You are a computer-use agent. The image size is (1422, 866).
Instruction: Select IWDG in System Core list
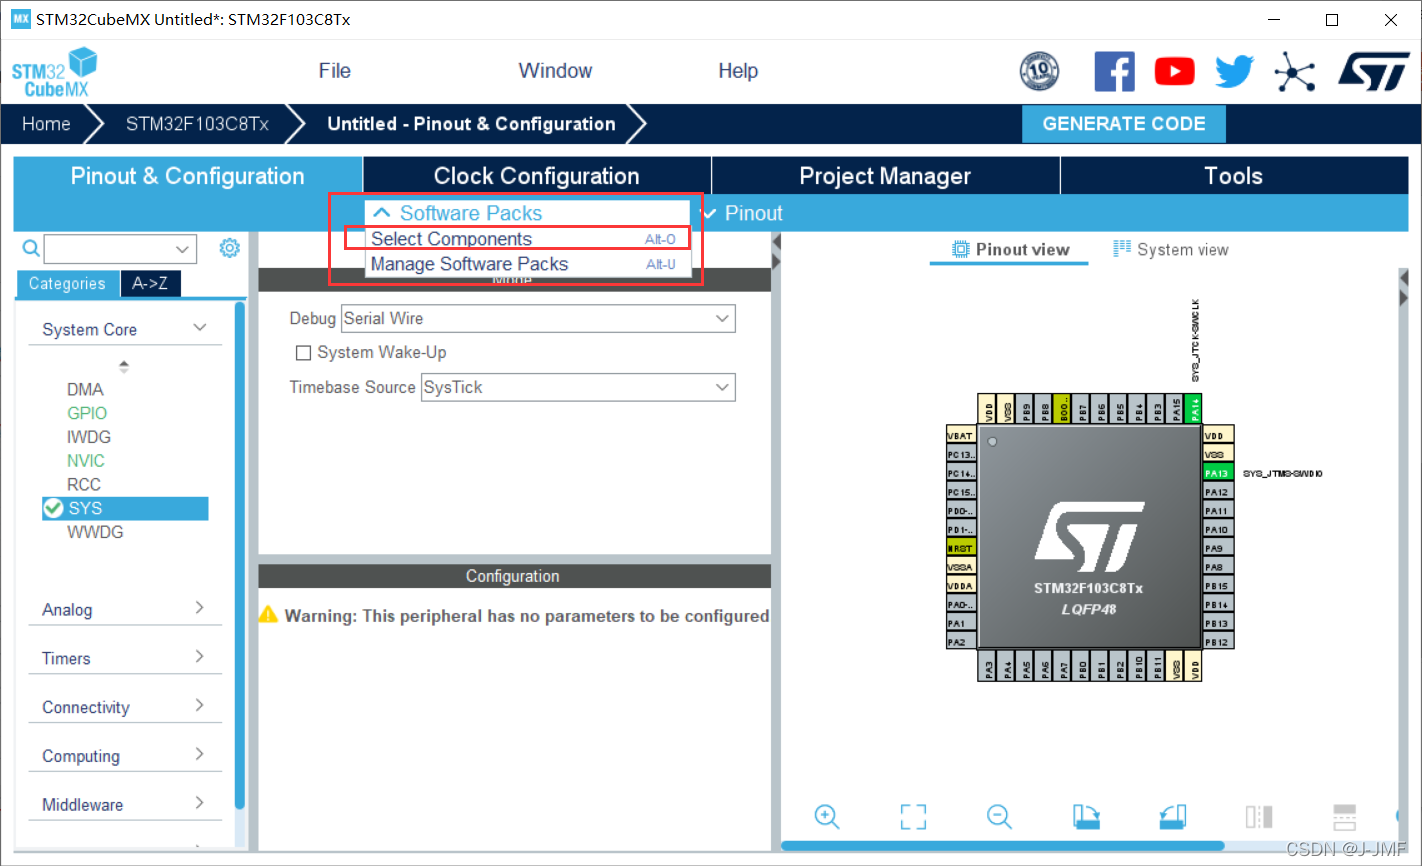[89, 437]
